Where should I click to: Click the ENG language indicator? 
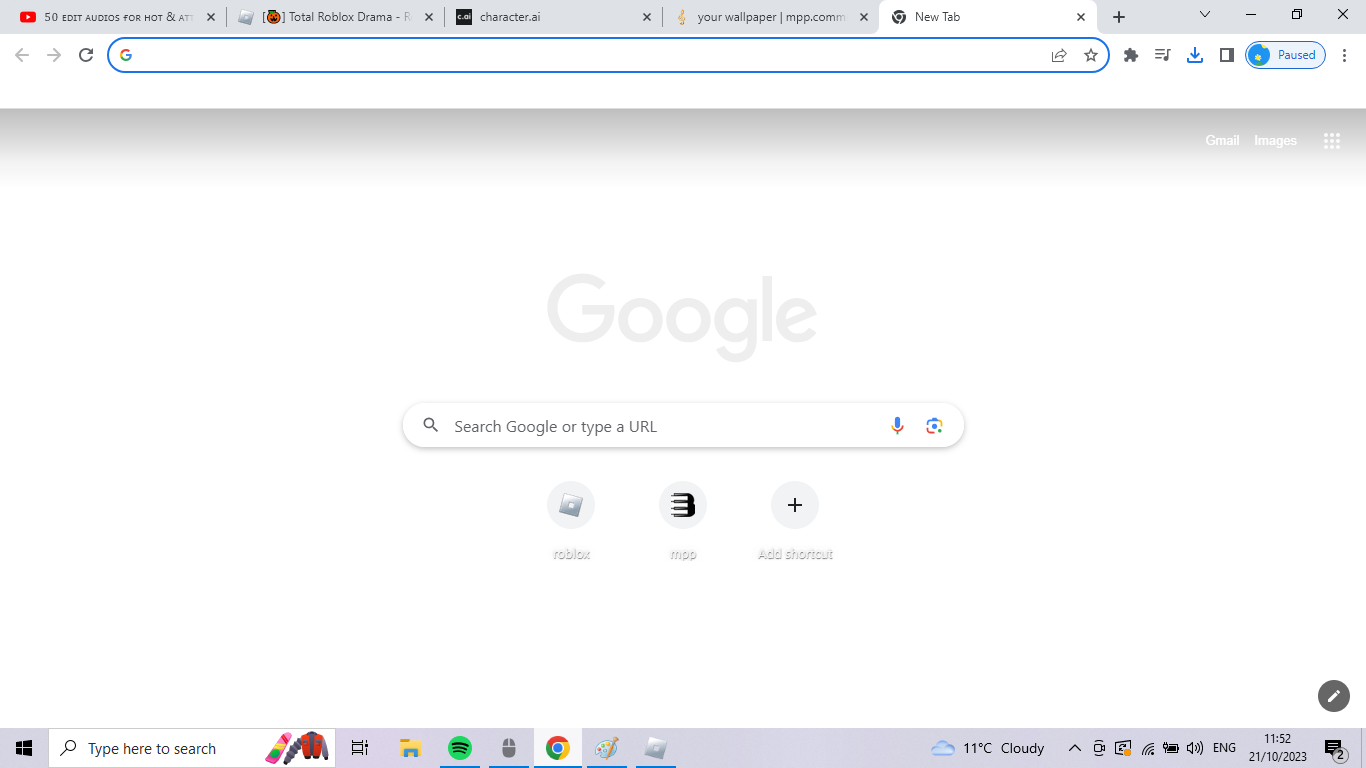tap(1224, 748)
